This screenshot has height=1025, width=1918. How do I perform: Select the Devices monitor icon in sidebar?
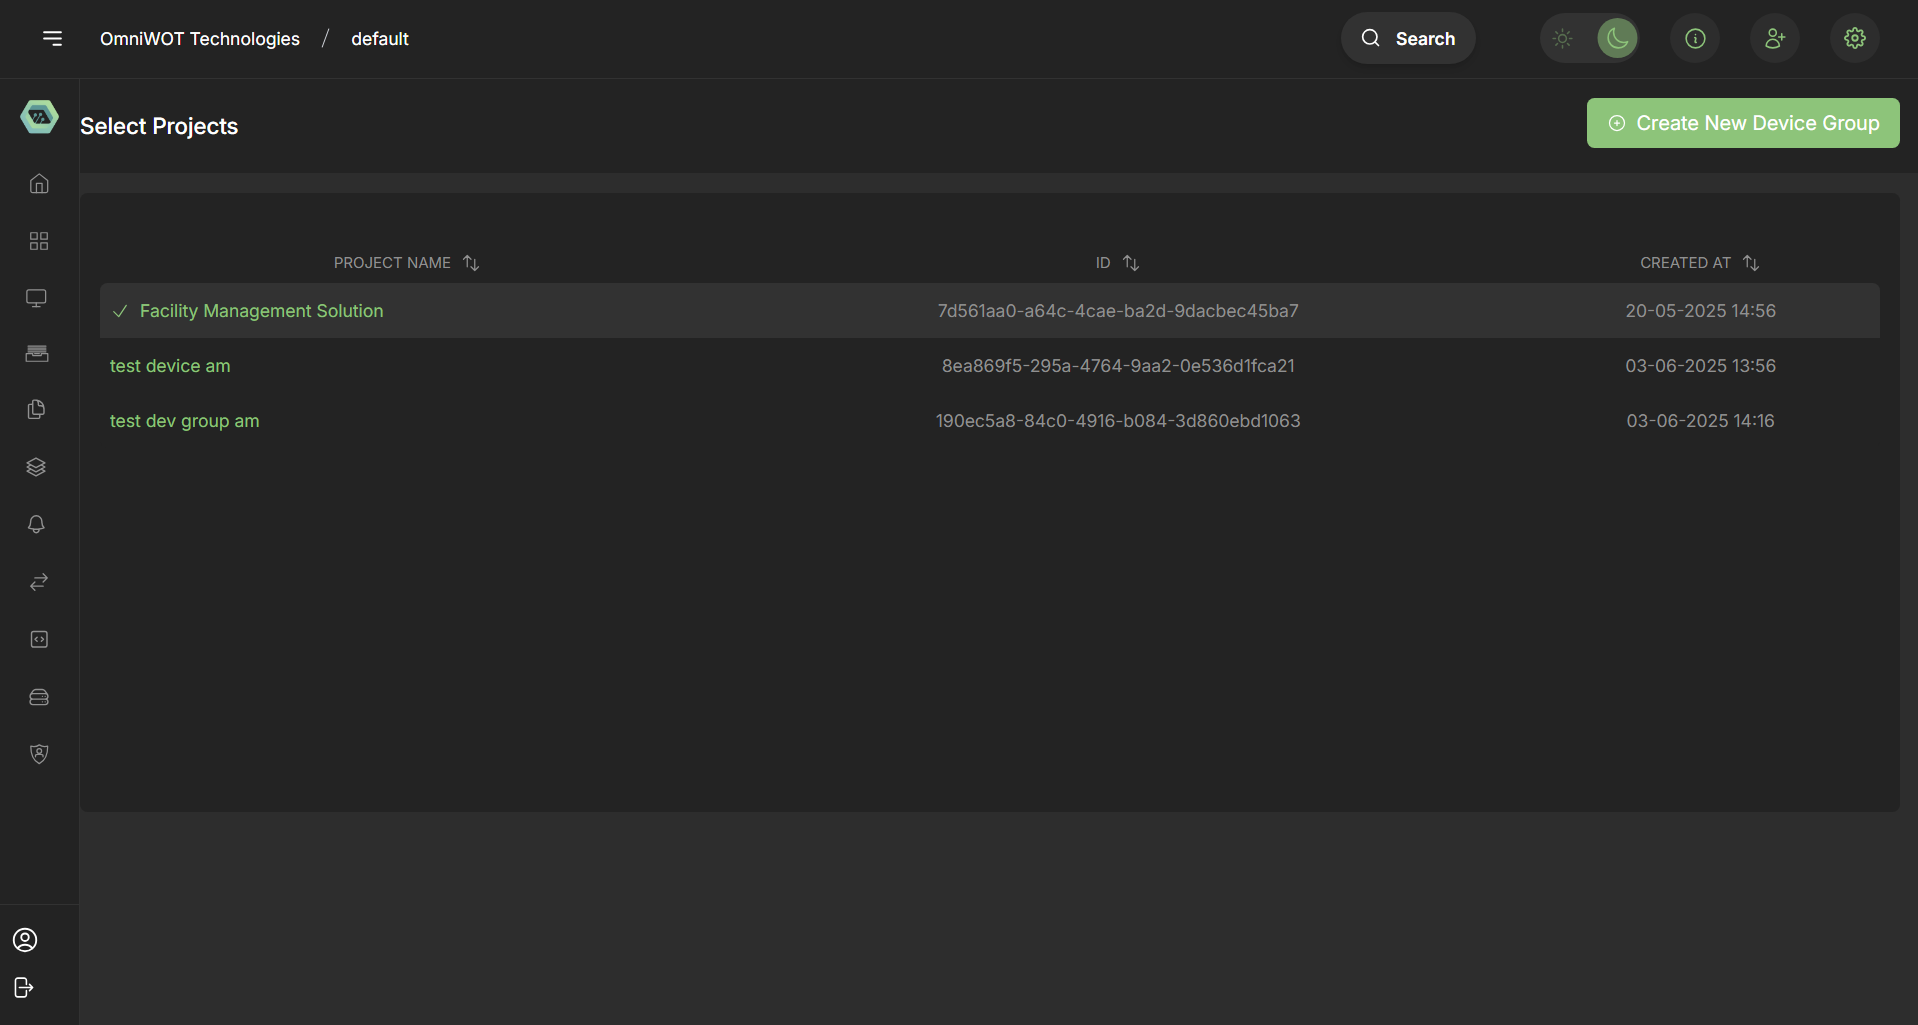click(x=37, y=297)
